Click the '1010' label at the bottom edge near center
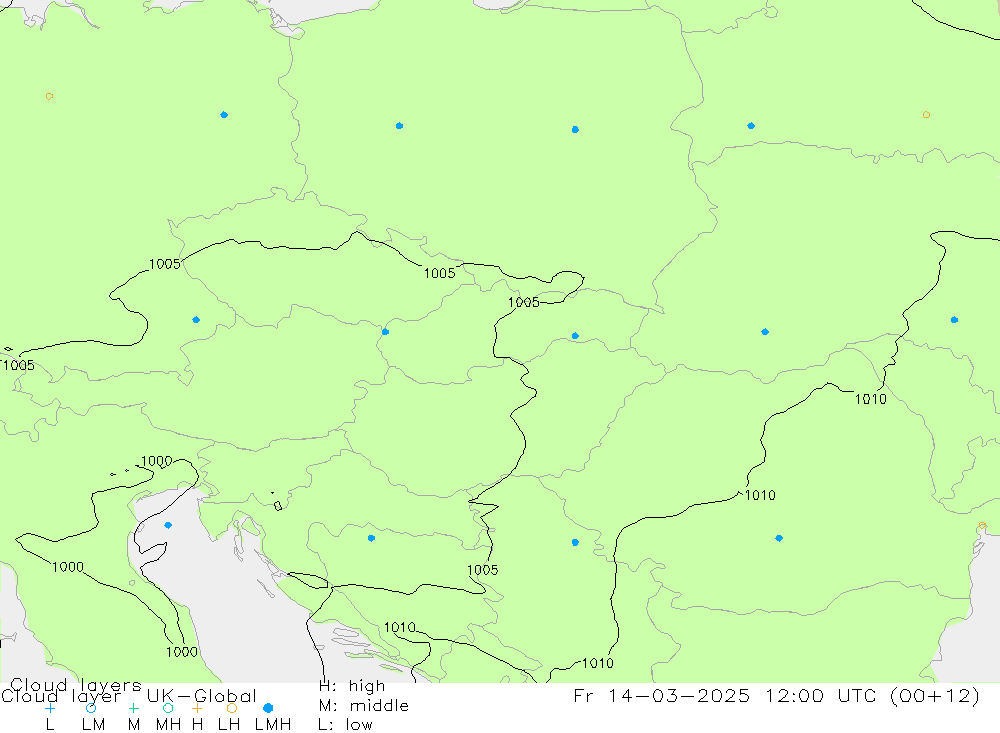 pos(598,663)
